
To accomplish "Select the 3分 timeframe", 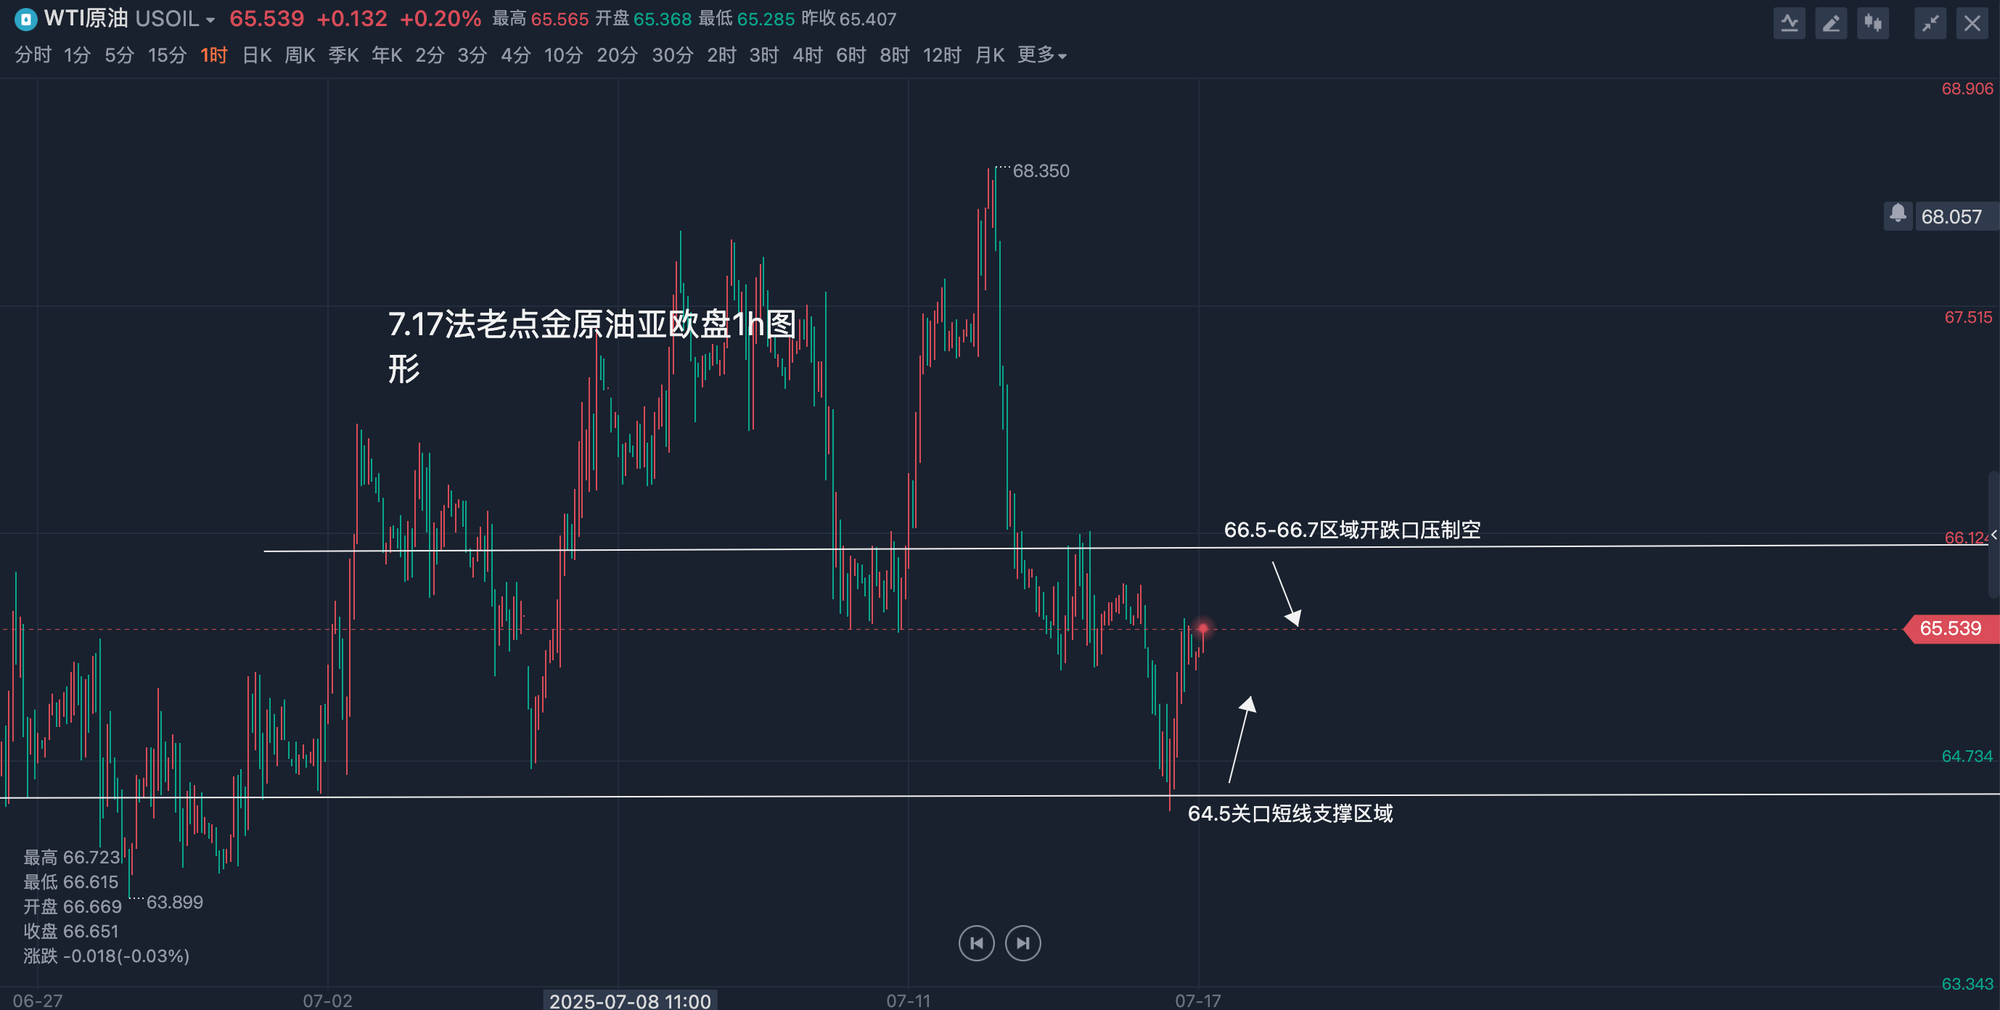I will [x=472, y=55].
